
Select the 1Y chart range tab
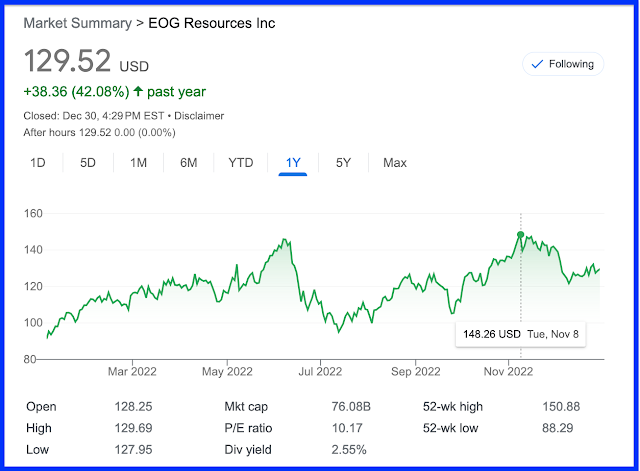click(293, 163)
